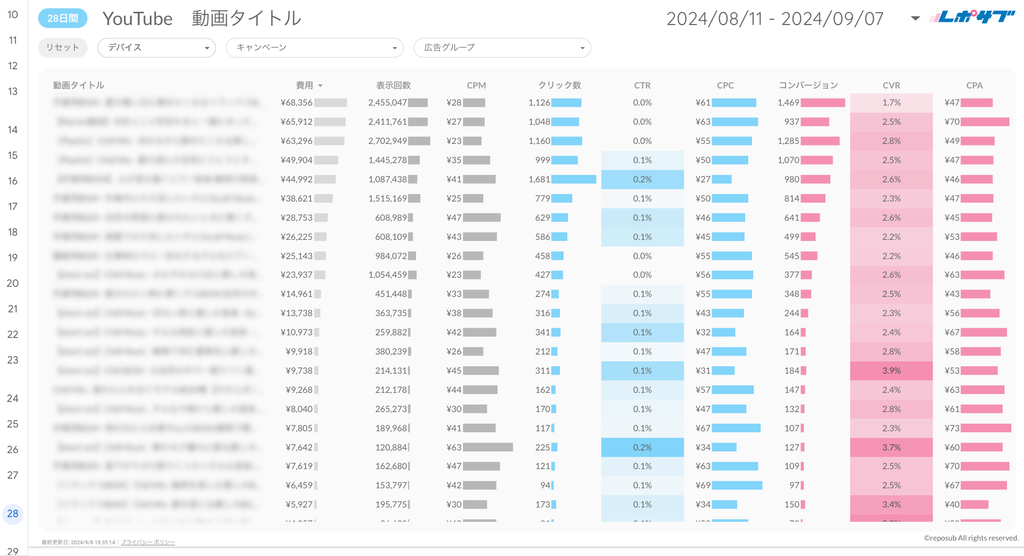Sort by the CVR column header
This screenshot has height=556, width=1024.
coord(891,86)
